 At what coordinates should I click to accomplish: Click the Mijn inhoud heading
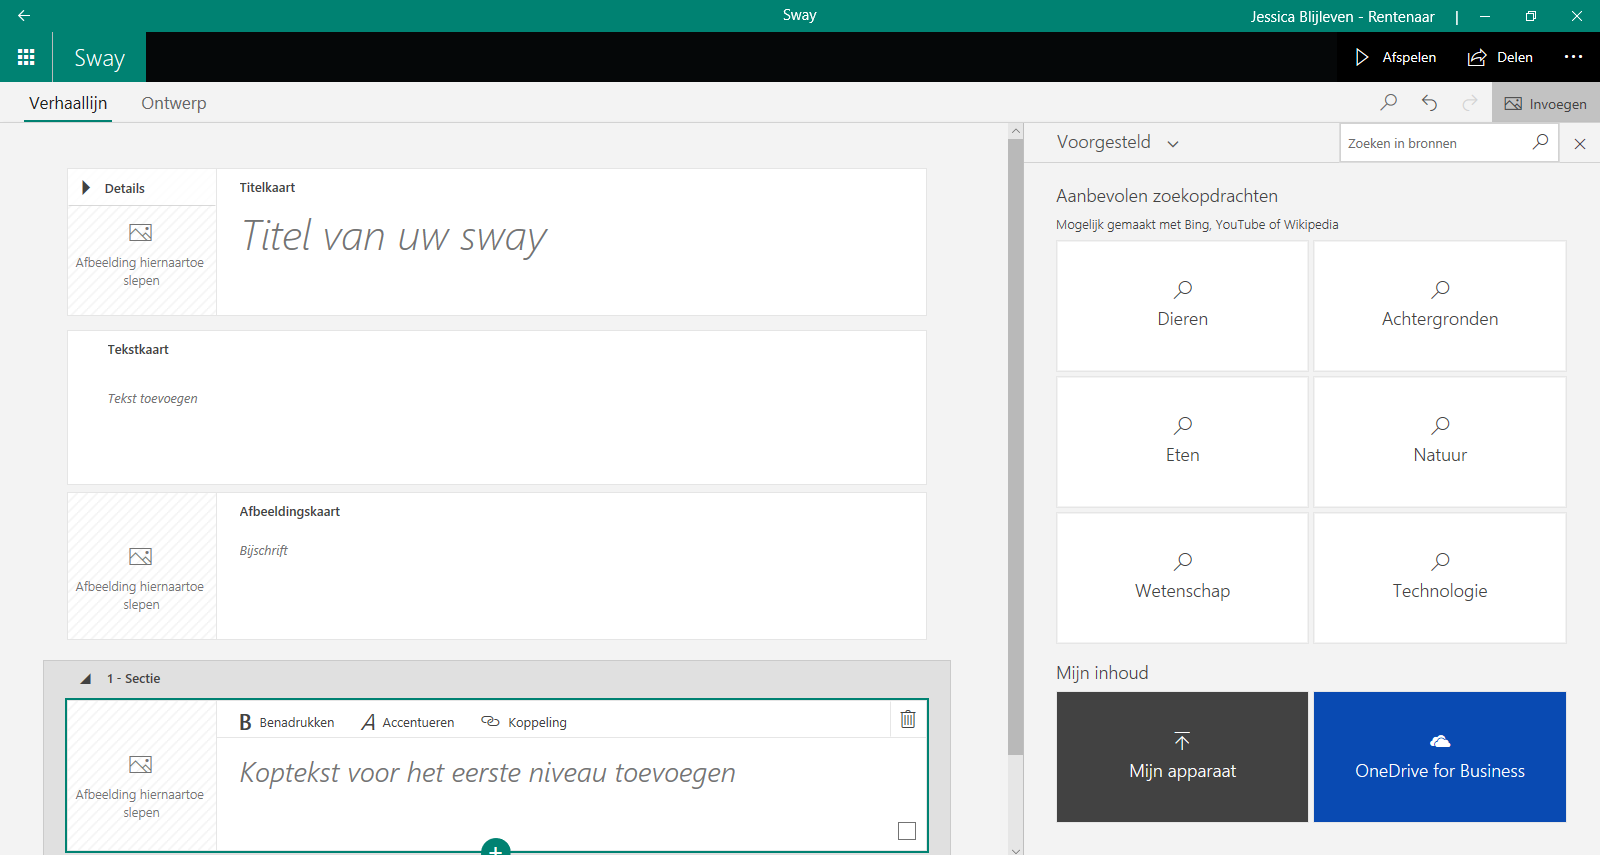1102,673
